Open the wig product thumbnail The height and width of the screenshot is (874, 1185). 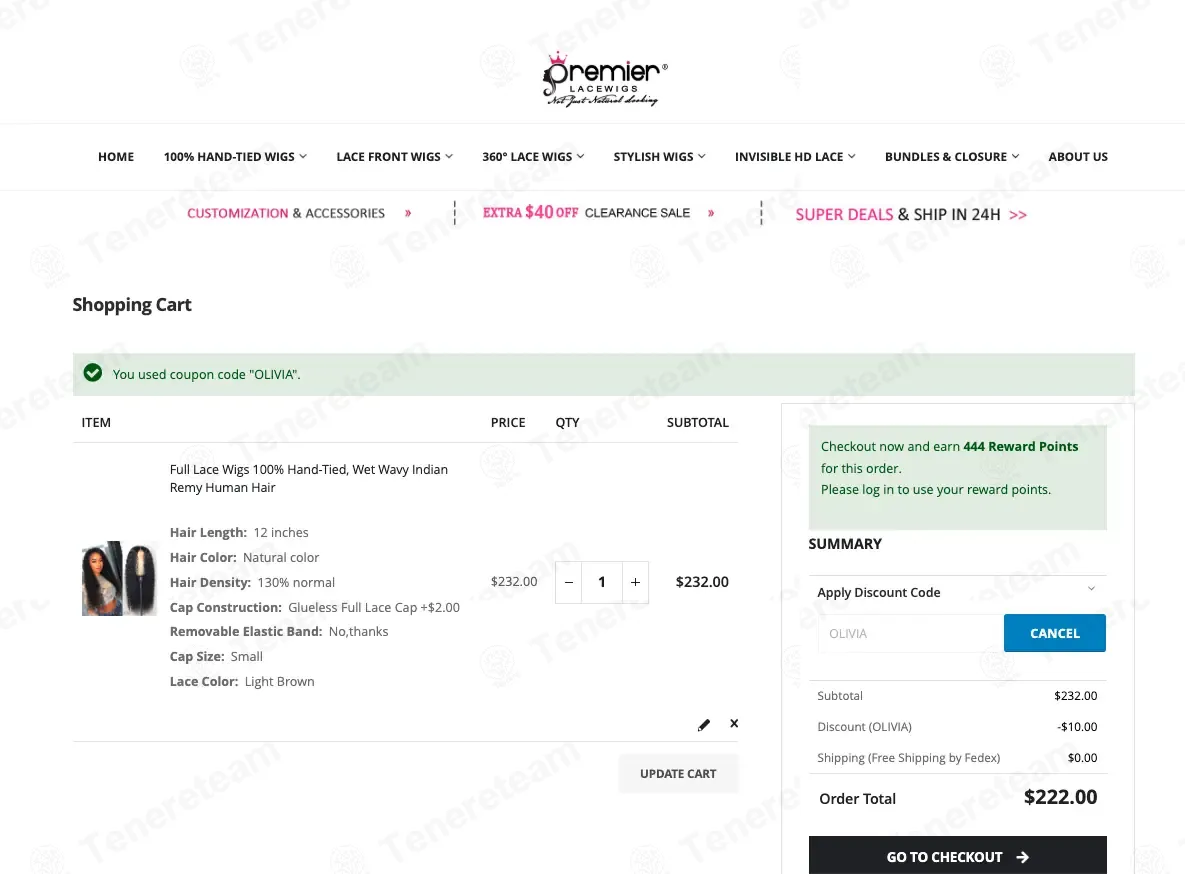pyautogui.click(x=119, y=578)
